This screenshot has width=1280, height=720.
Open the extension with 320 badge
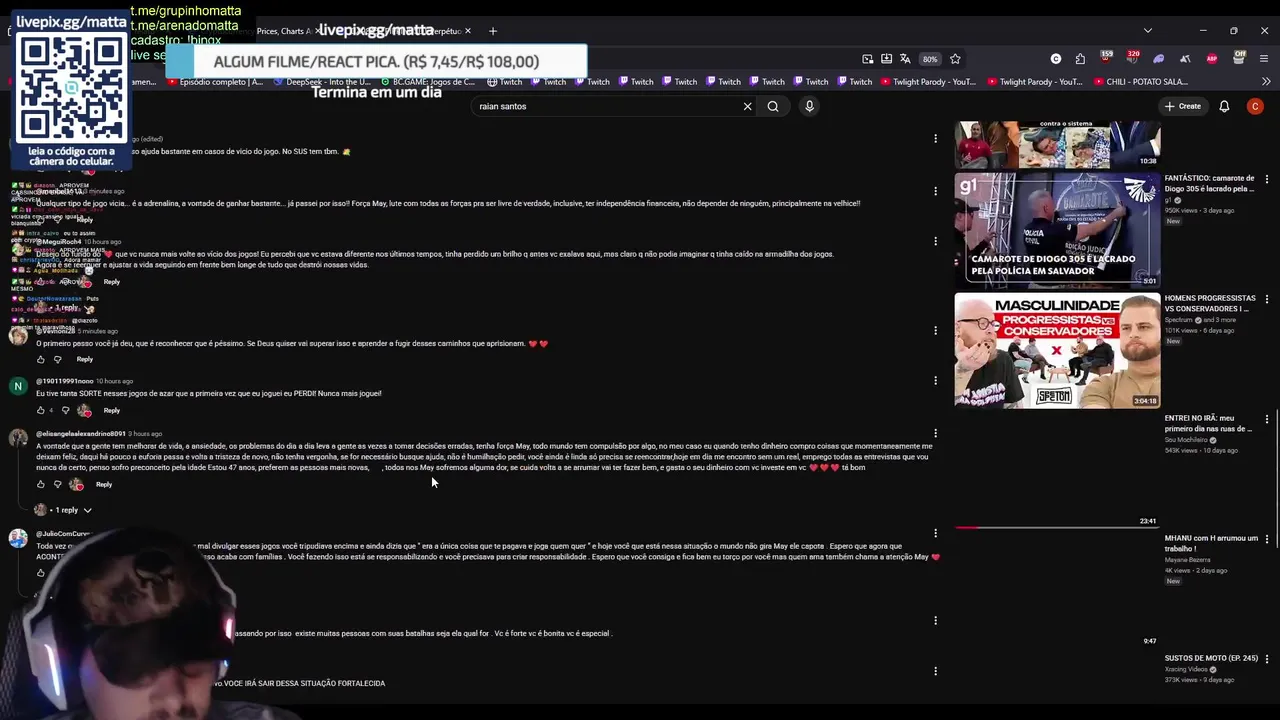pyautogui.click(x=1132, y=58)
